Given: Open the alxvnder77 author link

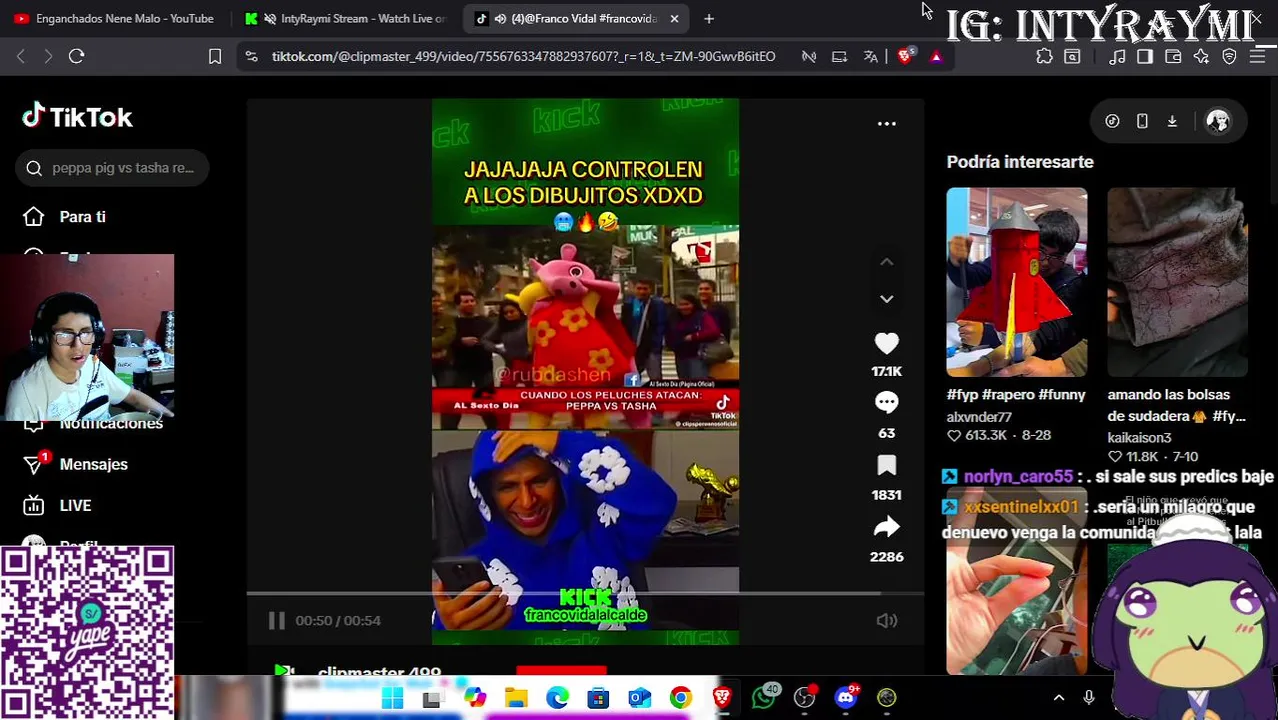Looking at the screenshot, I should point(979,417).
